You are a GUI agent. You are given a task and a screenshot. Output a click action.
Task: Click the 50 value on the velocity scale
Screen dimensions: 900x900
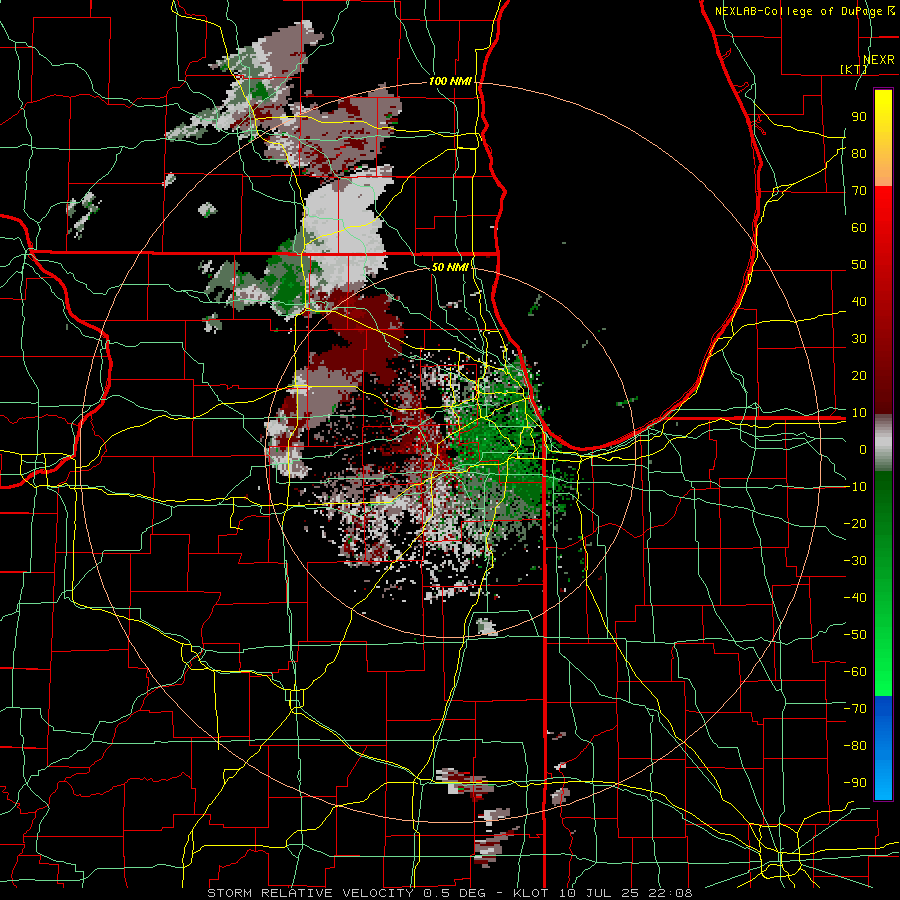click(x=859, y=265)
